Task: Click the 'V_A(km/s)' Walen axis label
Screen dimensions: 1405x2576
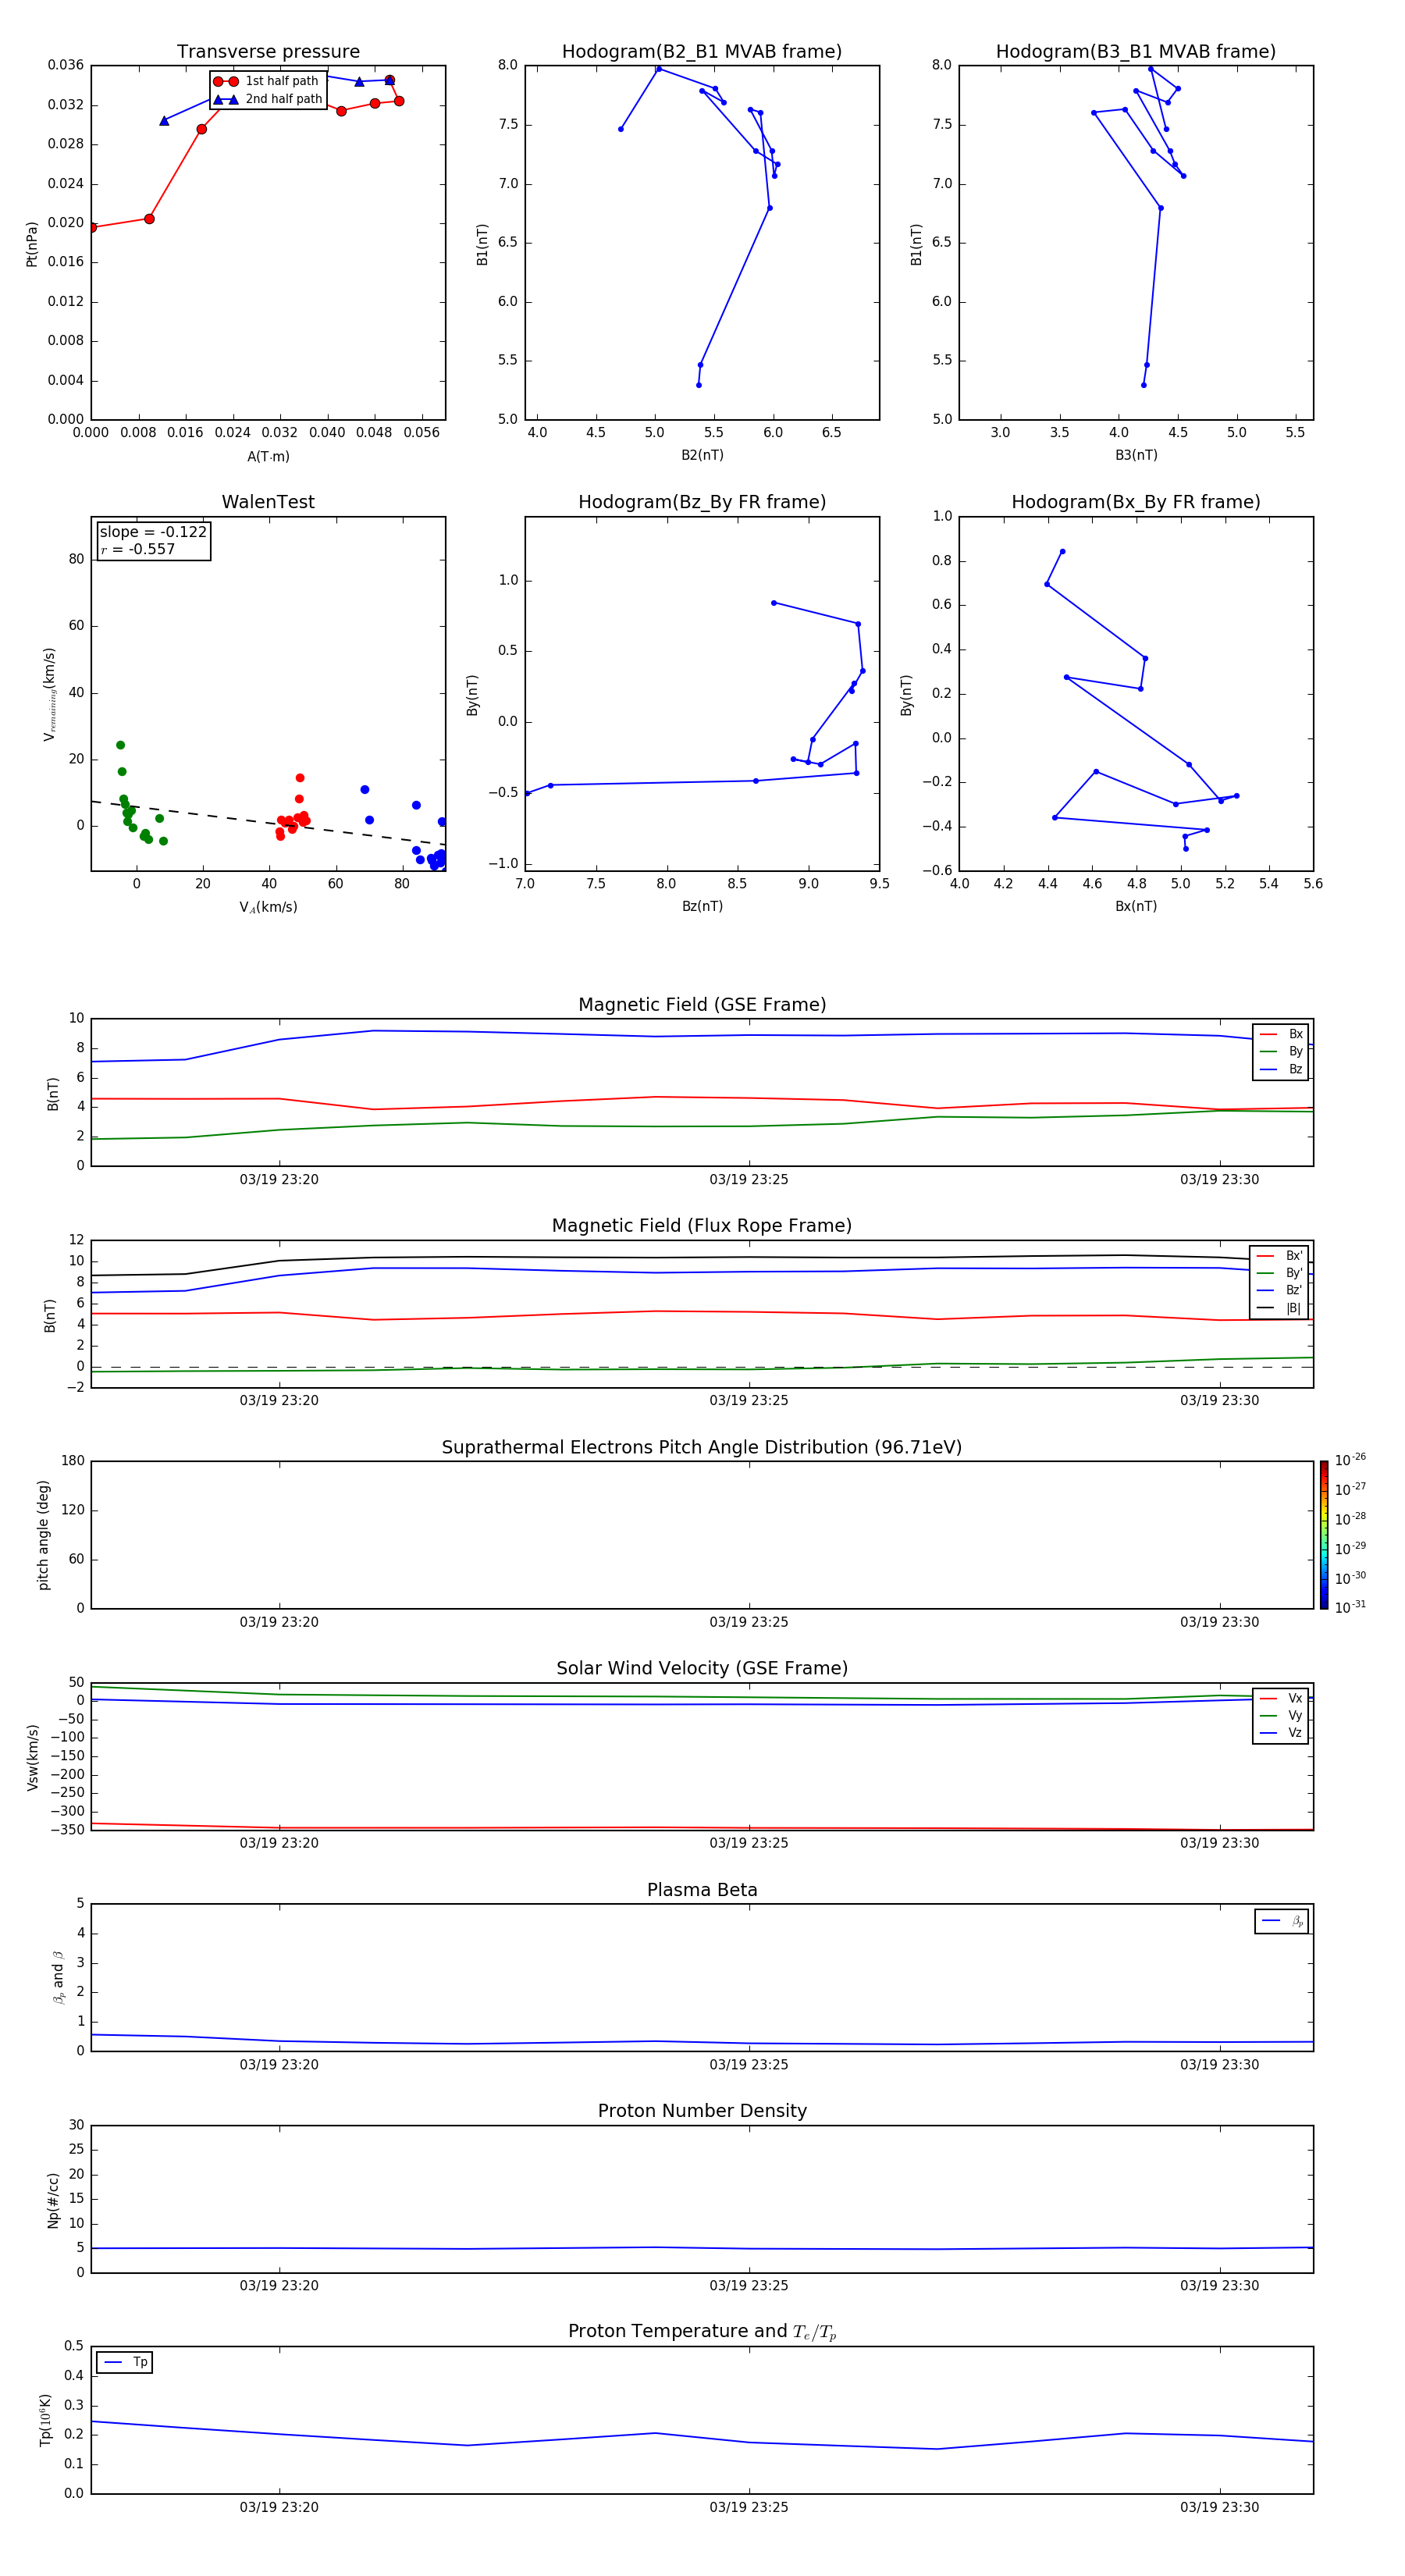Action: coord(268,907)
